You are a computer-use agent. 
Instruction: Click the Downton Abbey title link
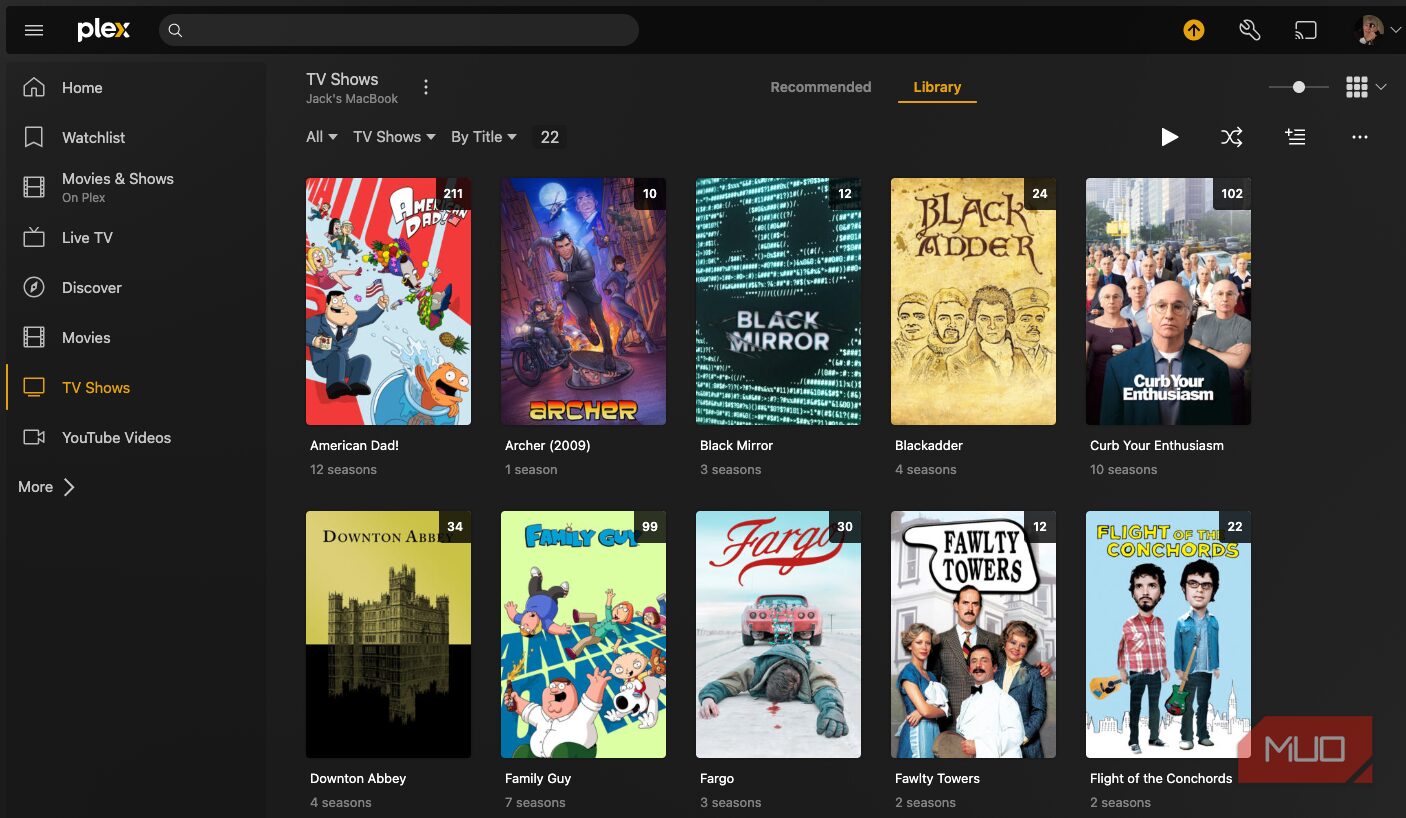[358, 778]
